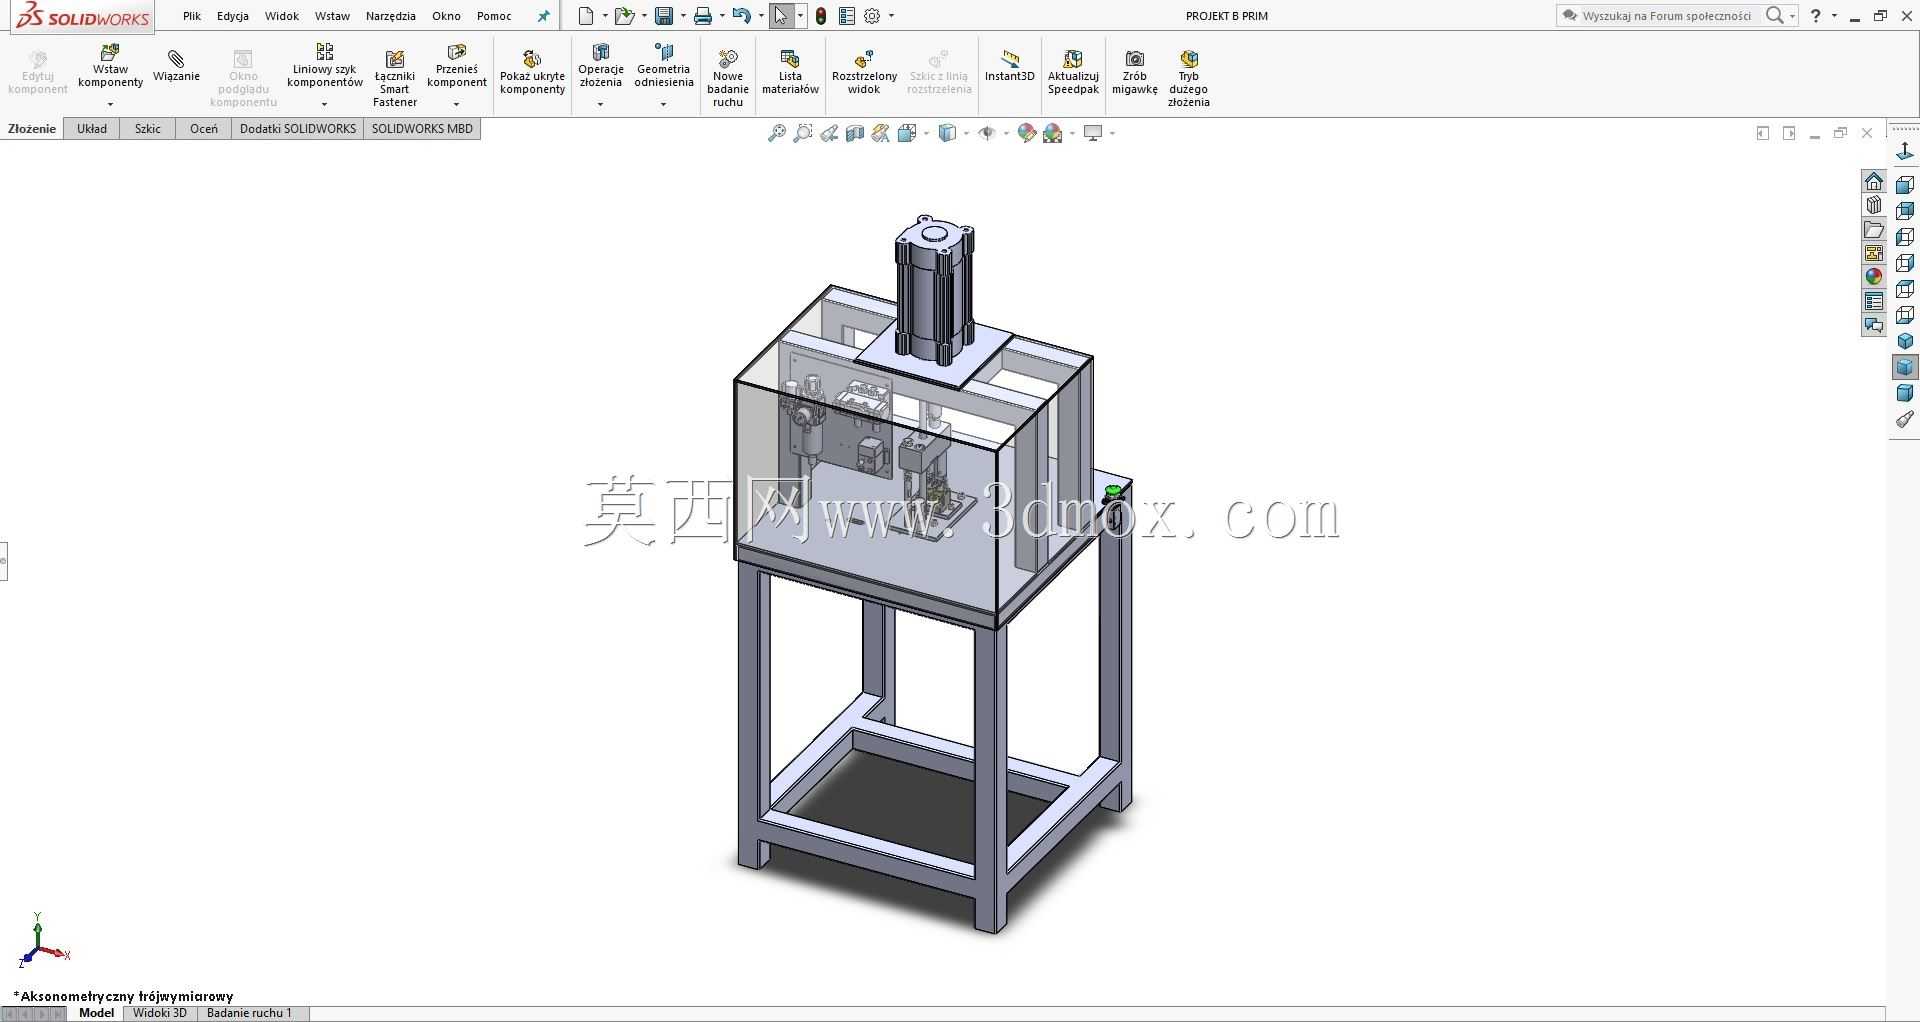Click Normal To view icon

[1904, 152]
